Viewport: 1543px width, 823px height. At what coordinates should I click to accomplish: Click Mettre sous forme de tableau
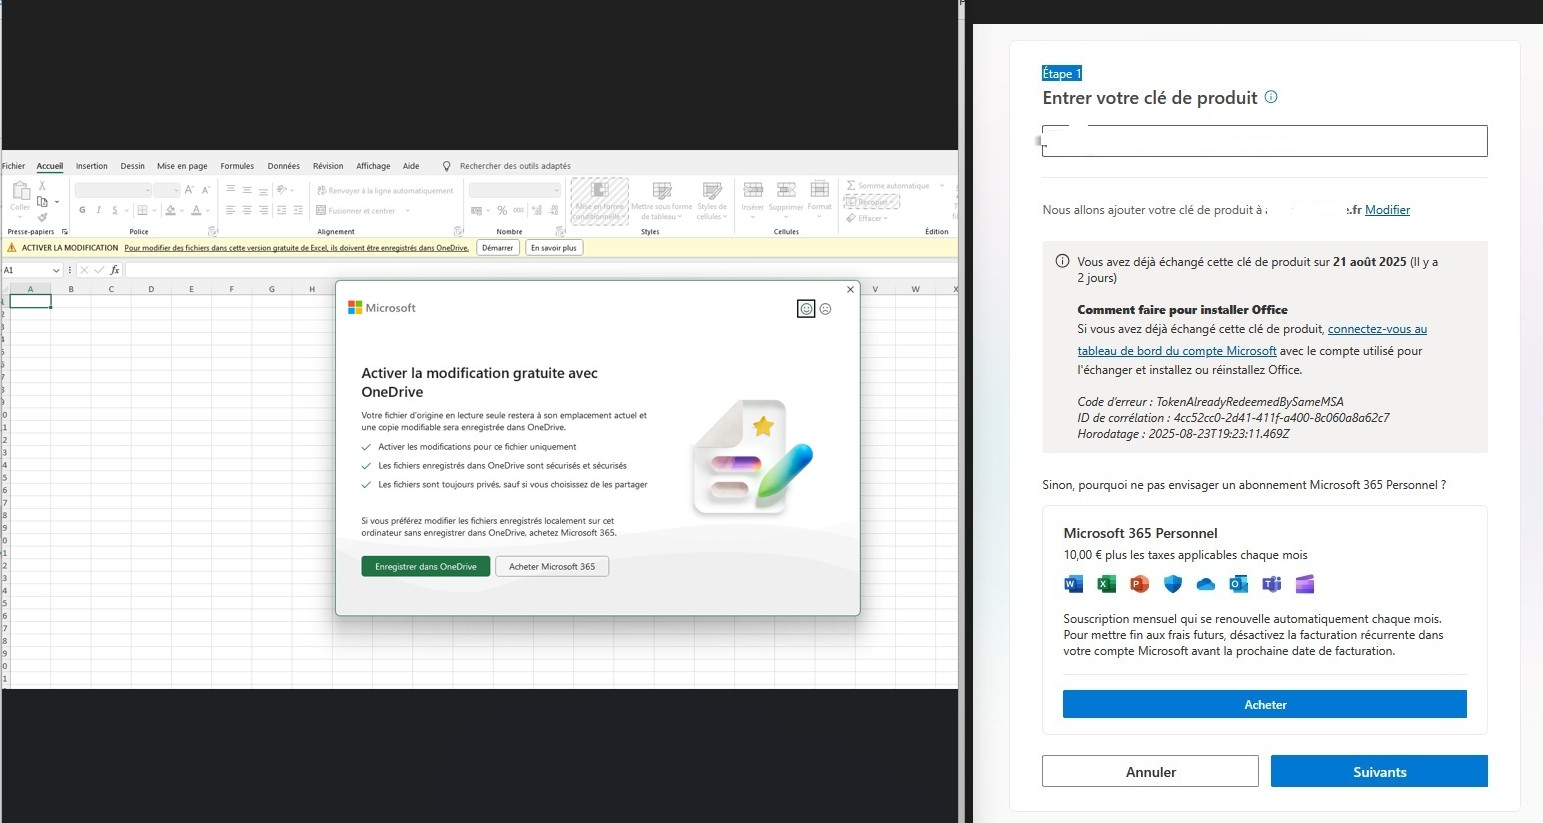(661, 201)
